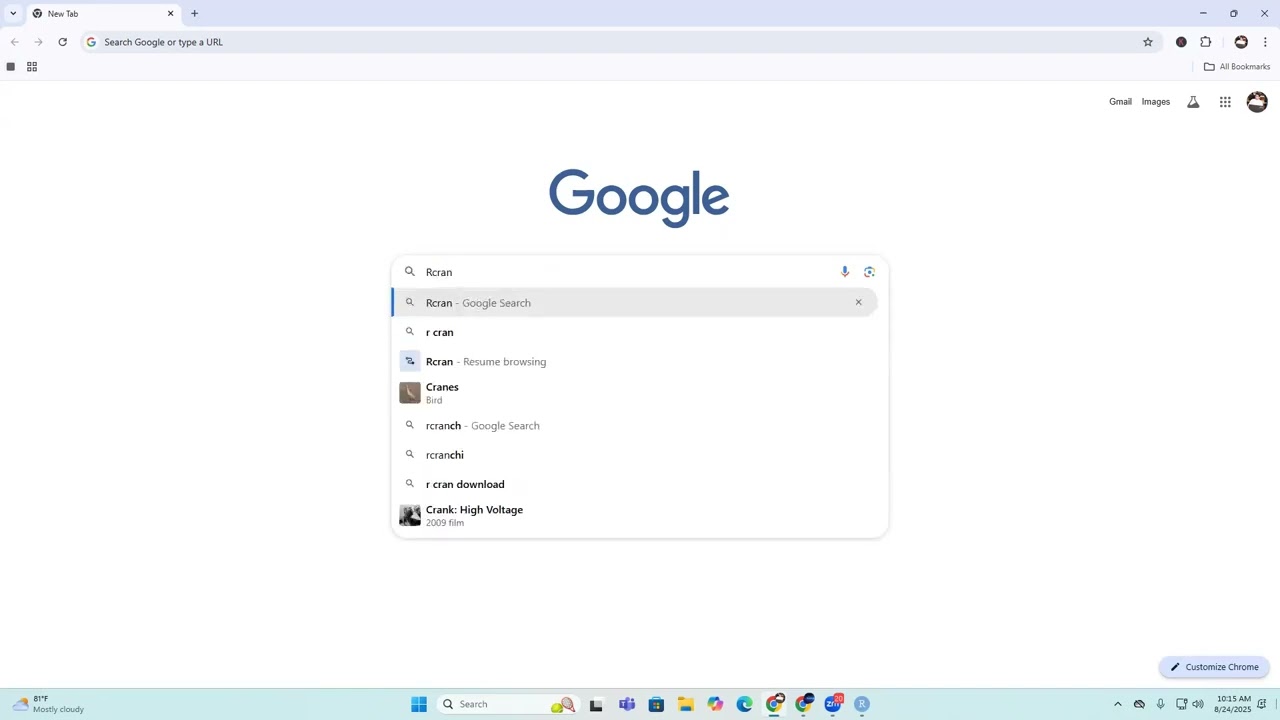Click the dark square bookmark icon

(10, 67)
